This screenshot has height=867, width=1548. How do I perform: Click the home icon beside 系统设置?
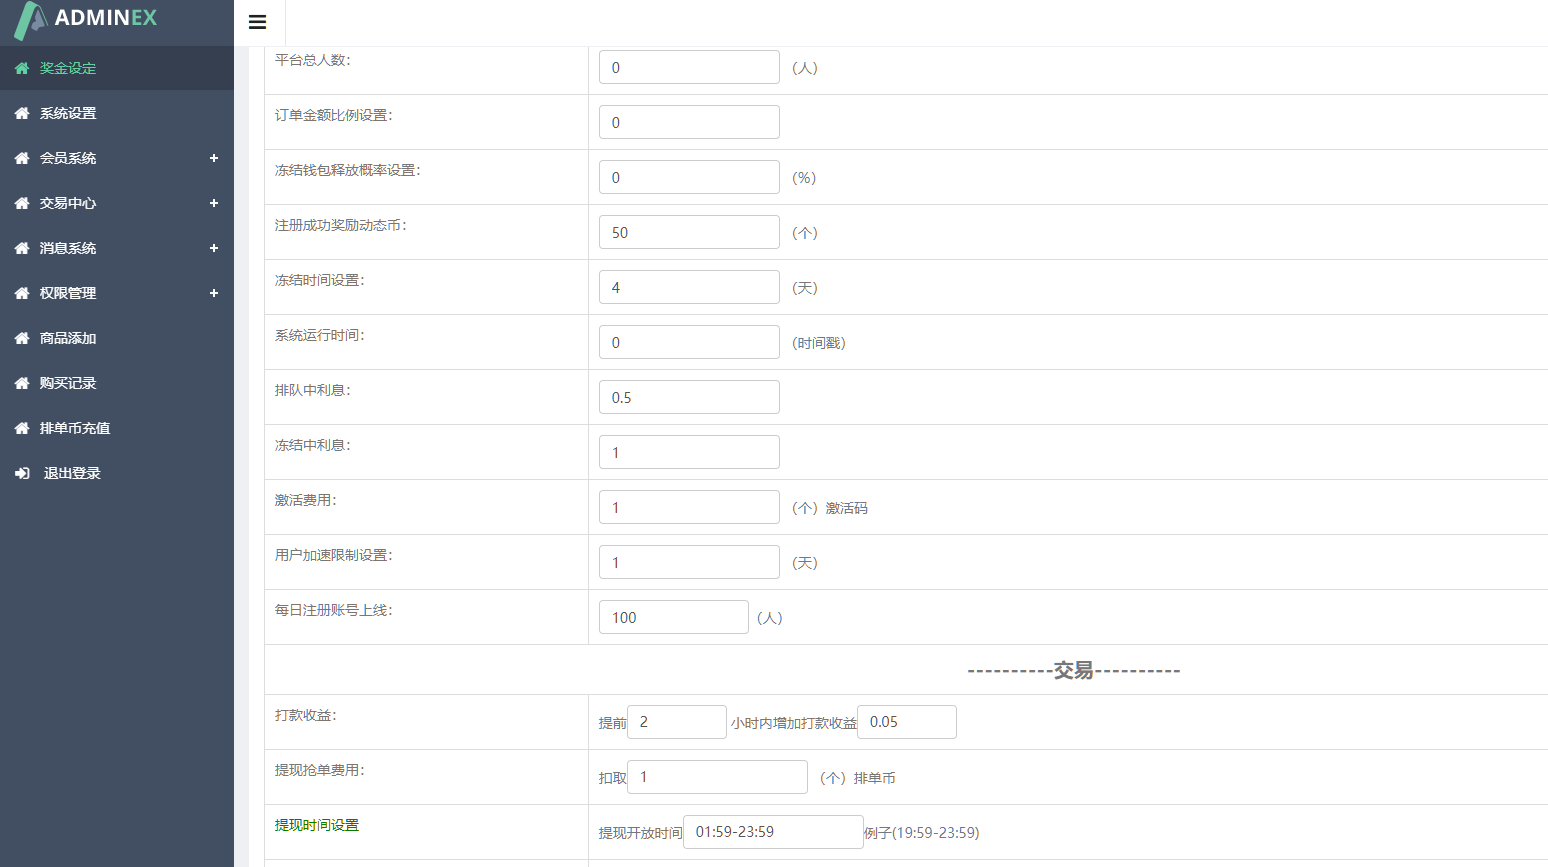(x=22, y=113)
